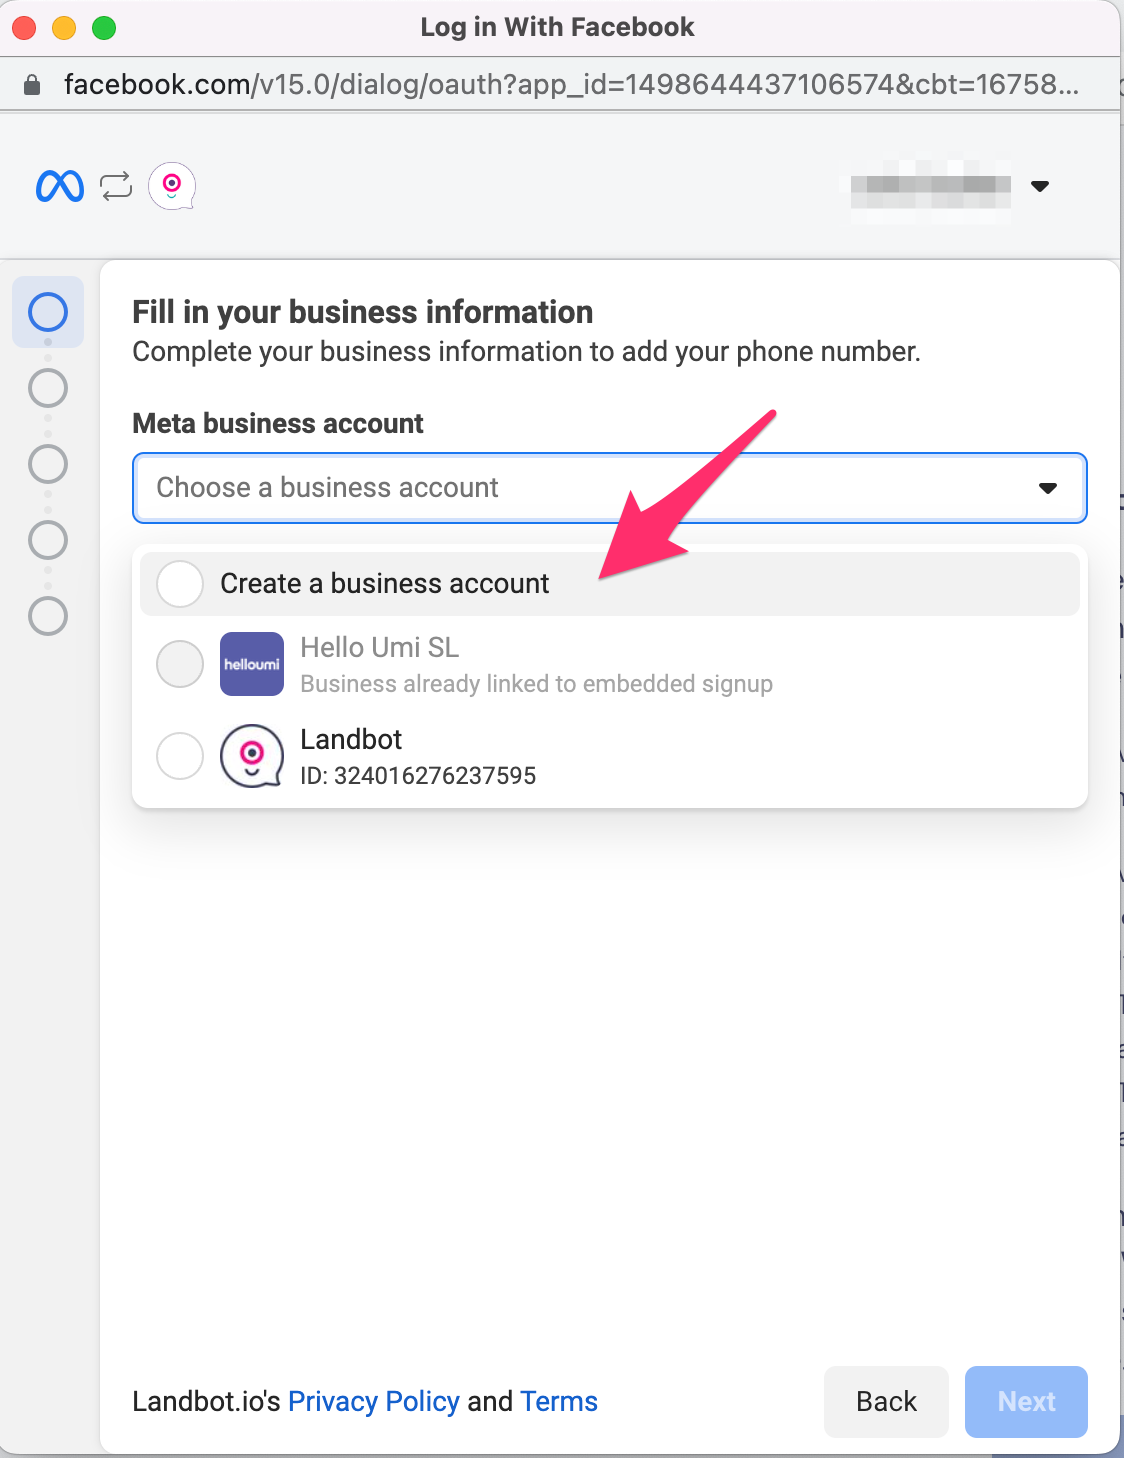Screen dimensions: 1124x1458
Task: Click the Landbot ID 324016276237595 text
Action: click(418, 776)
